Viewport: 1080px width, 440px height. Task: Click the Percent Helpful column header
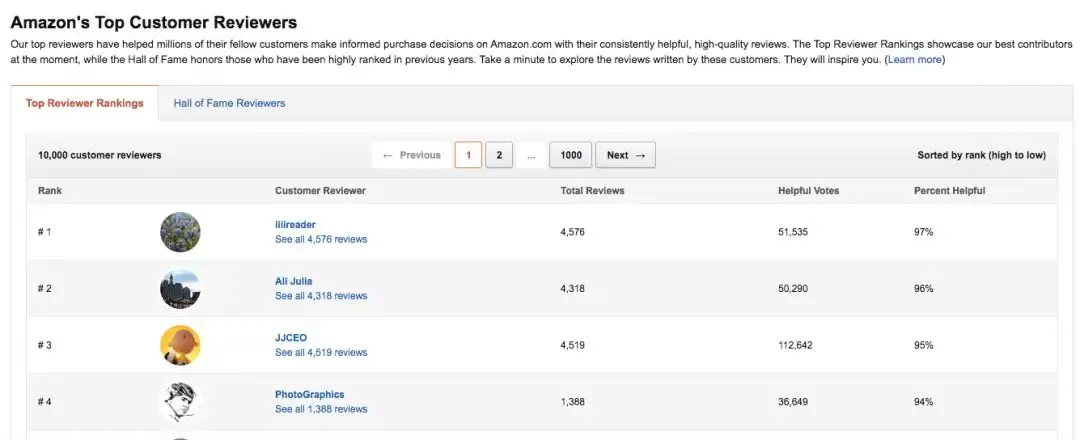click(x=950, y=191)
